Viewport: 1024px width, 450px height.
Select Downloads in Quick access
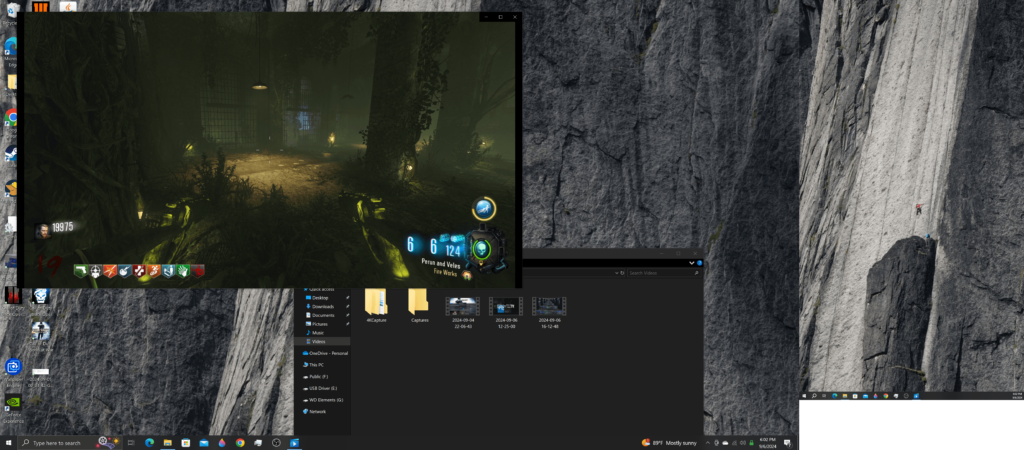point(323,306)
